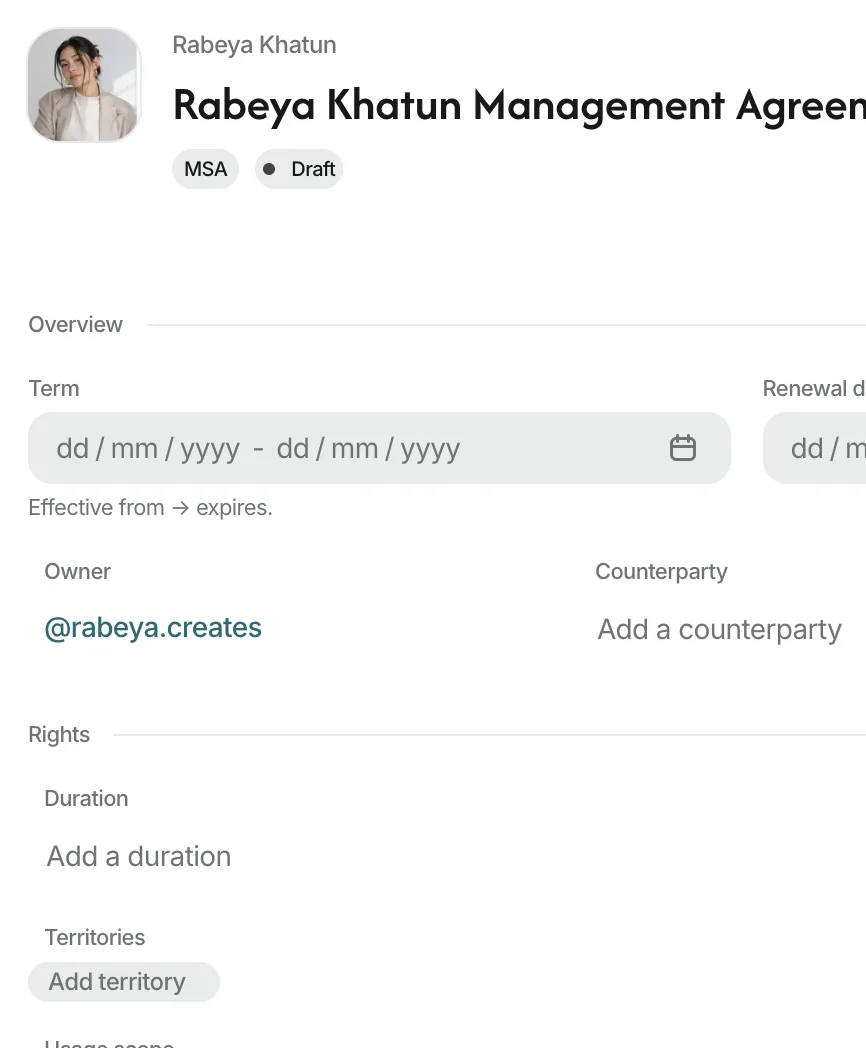Open the Term calendar picker icon
The image size is (866, 1048).
click(x=682, y=448)
